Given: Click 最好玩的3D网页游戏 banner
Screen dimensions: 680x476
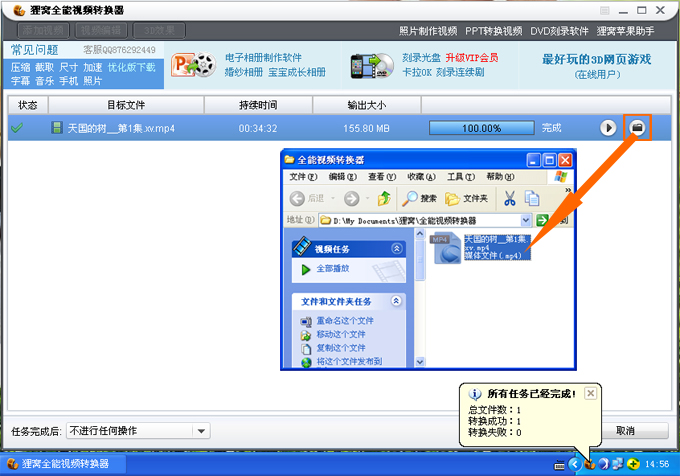Looking at the screenshot, I should pos(597,60).
